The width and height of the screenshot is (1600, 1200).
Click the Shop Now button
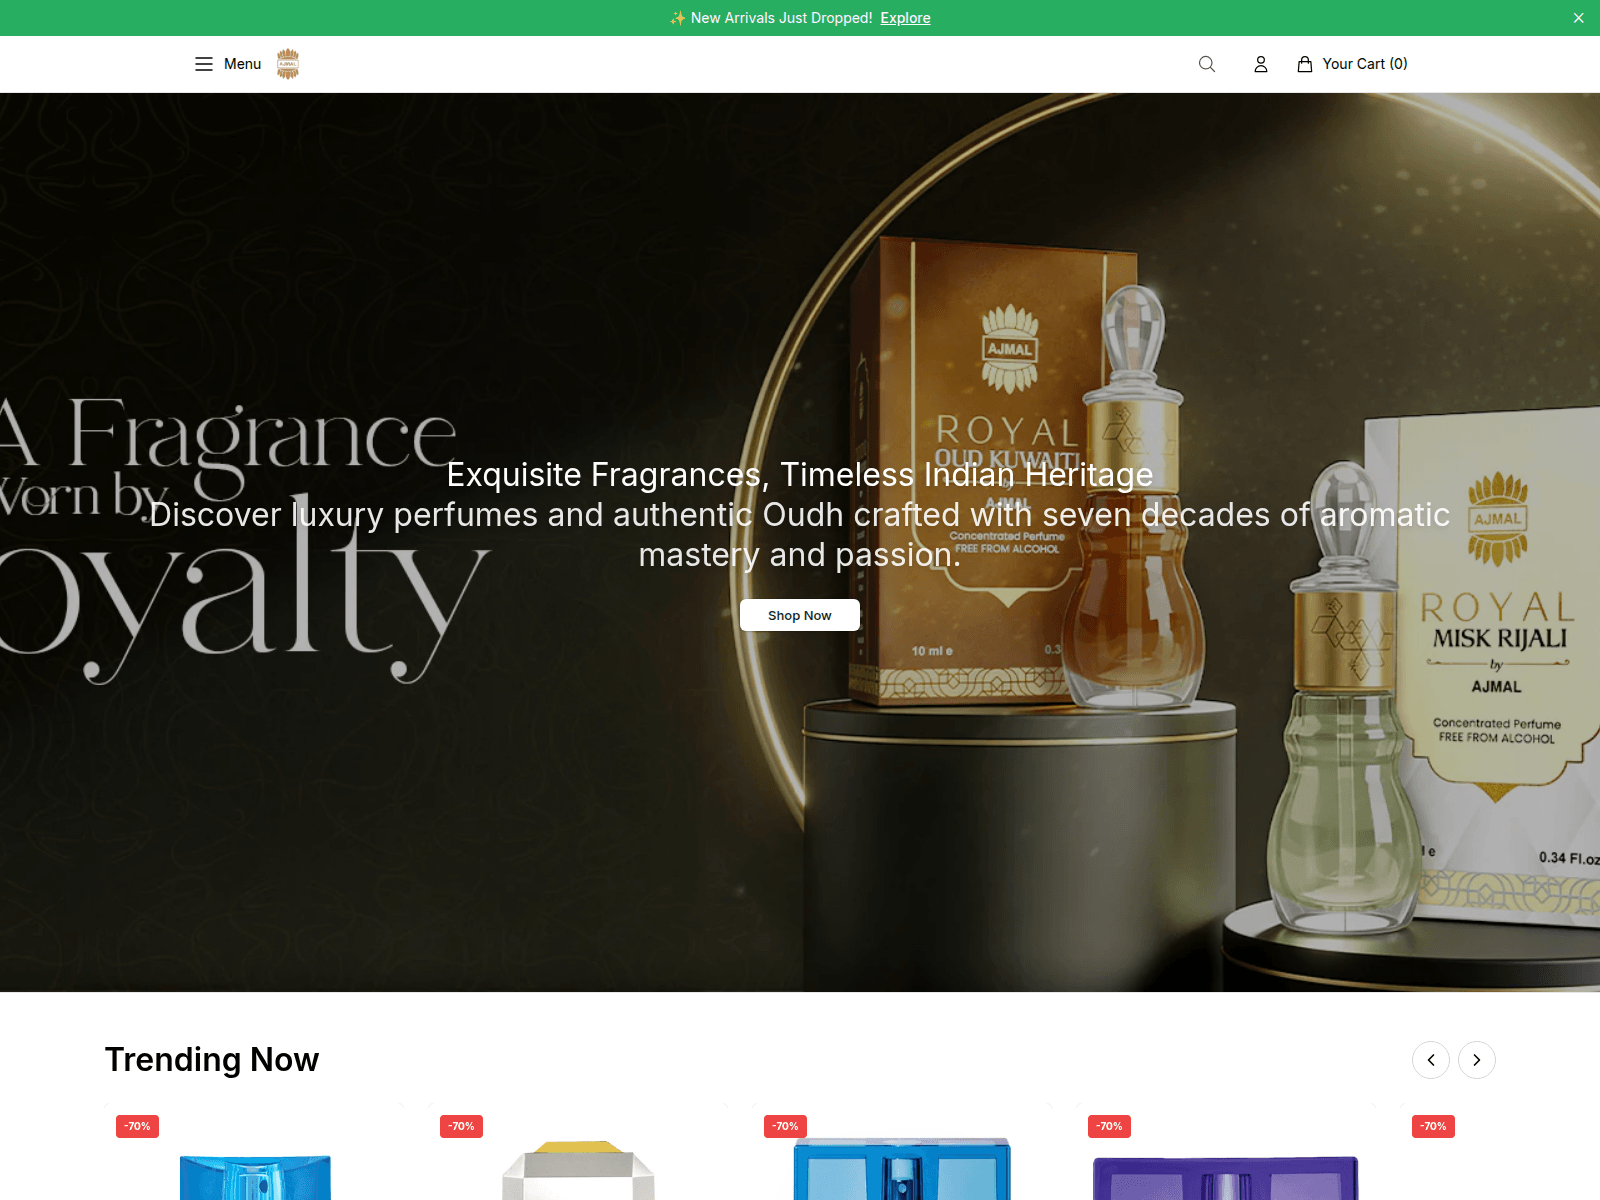pos(799,615)
